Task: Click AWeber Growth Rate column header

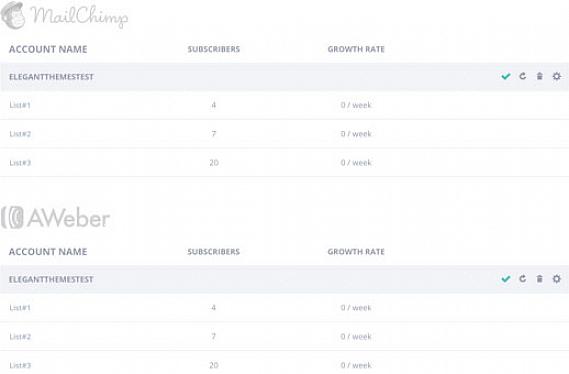Action: (356, 251)
